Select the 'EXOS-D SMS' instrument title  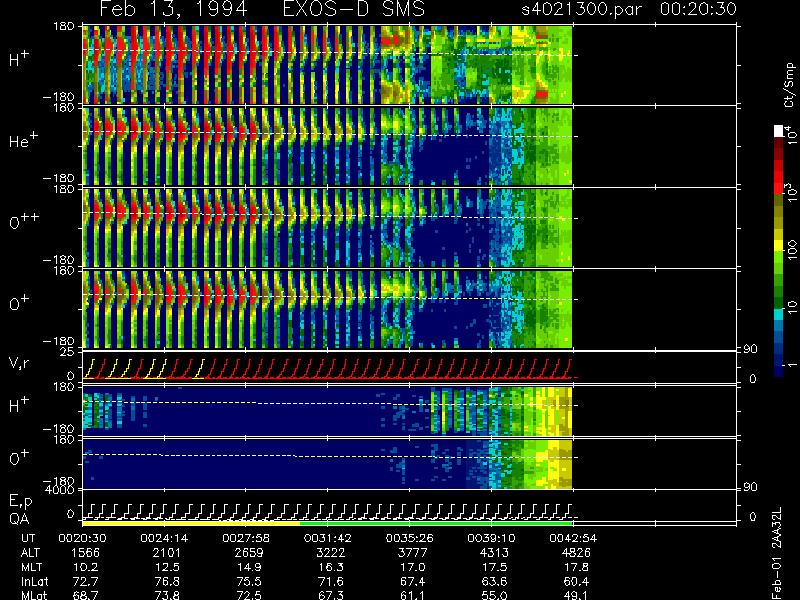coord(354,9)
